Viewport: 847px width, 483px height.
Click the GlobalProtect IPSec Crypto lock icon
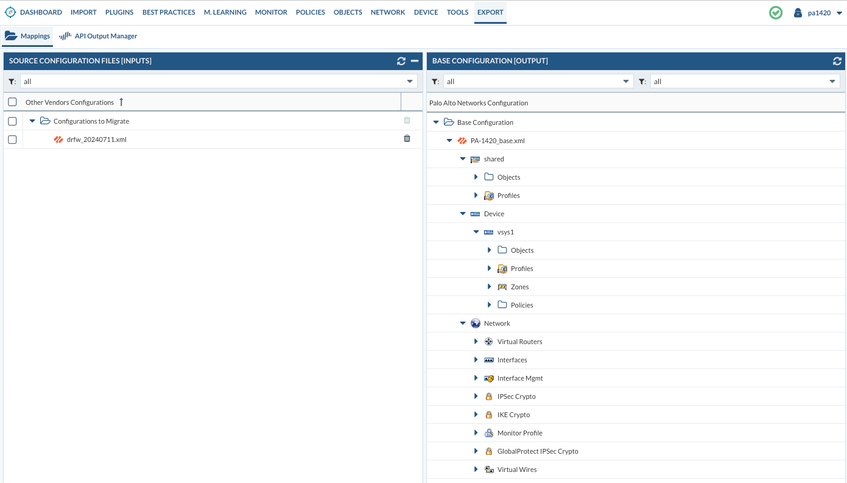click(489, 451)
